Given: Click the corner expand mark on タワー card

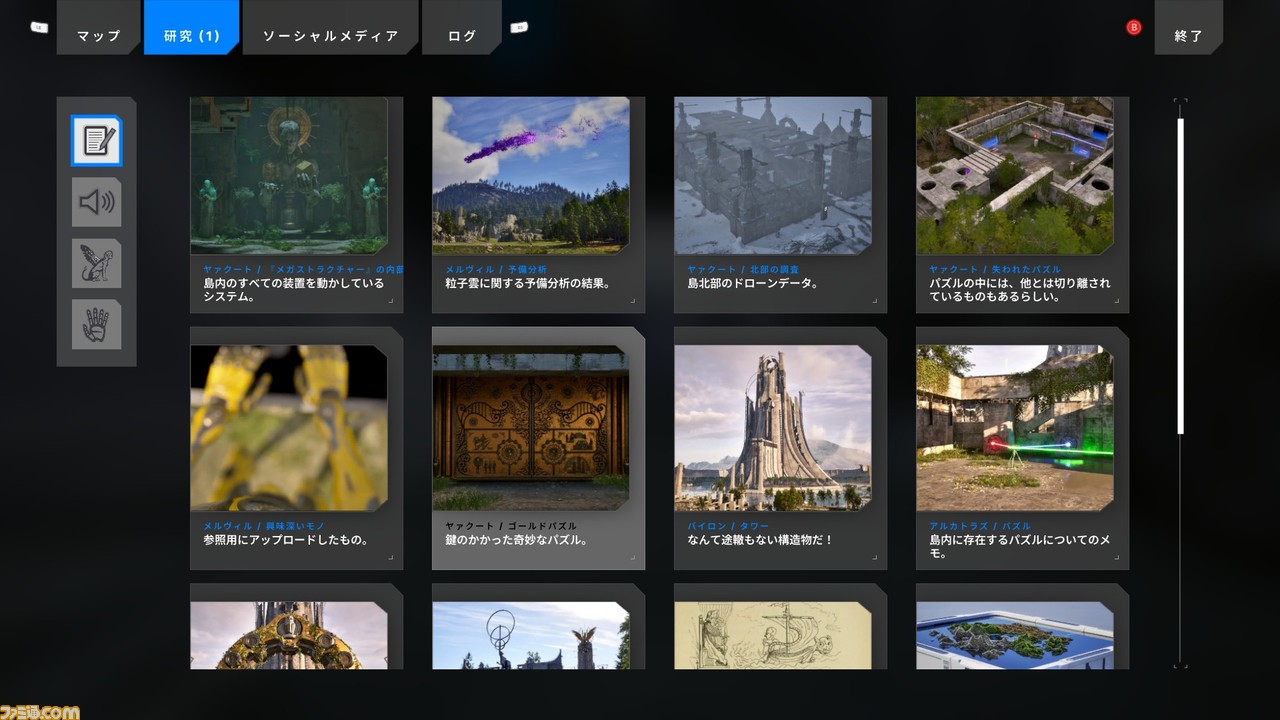Looking at the screenshot, I should click(x=873, y=557).
